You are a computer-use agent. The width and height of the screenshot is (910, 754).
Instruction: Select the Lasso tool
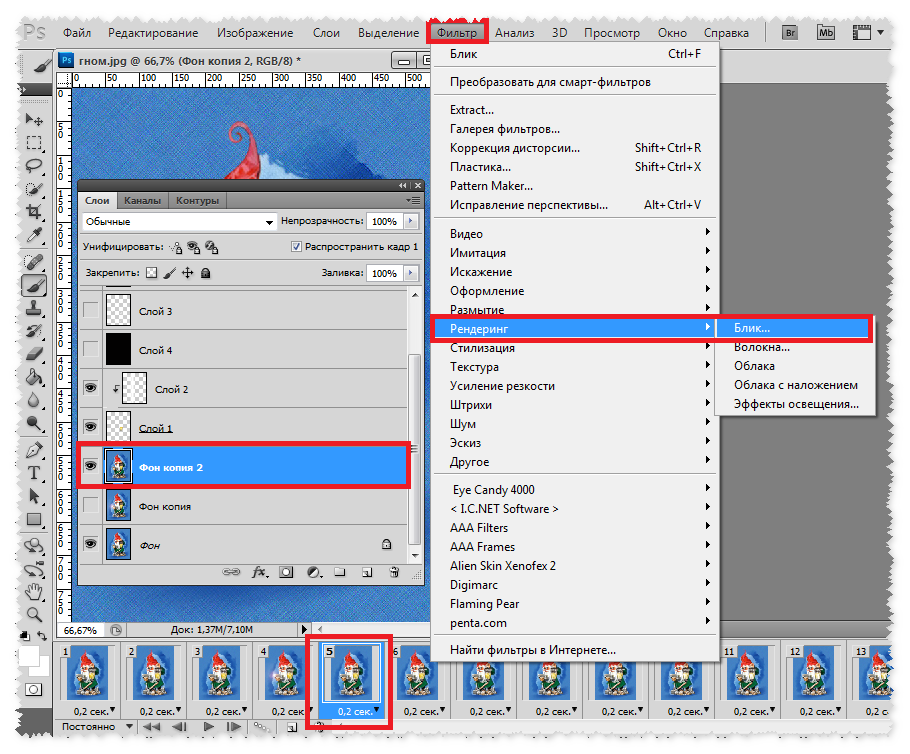[x=34, y=165]
